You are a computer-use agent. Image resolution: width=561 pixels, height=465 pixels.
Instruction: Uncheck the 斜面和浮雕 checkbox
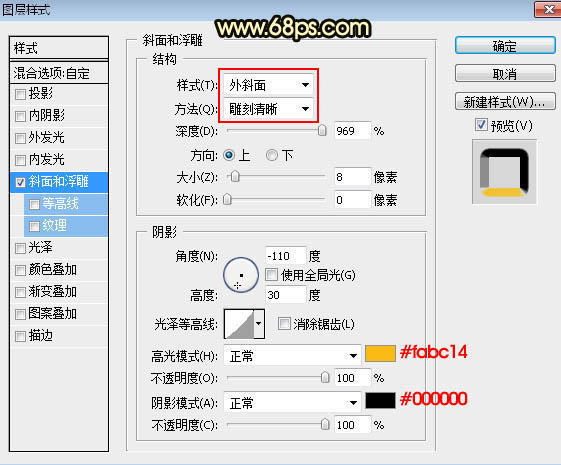20,182
